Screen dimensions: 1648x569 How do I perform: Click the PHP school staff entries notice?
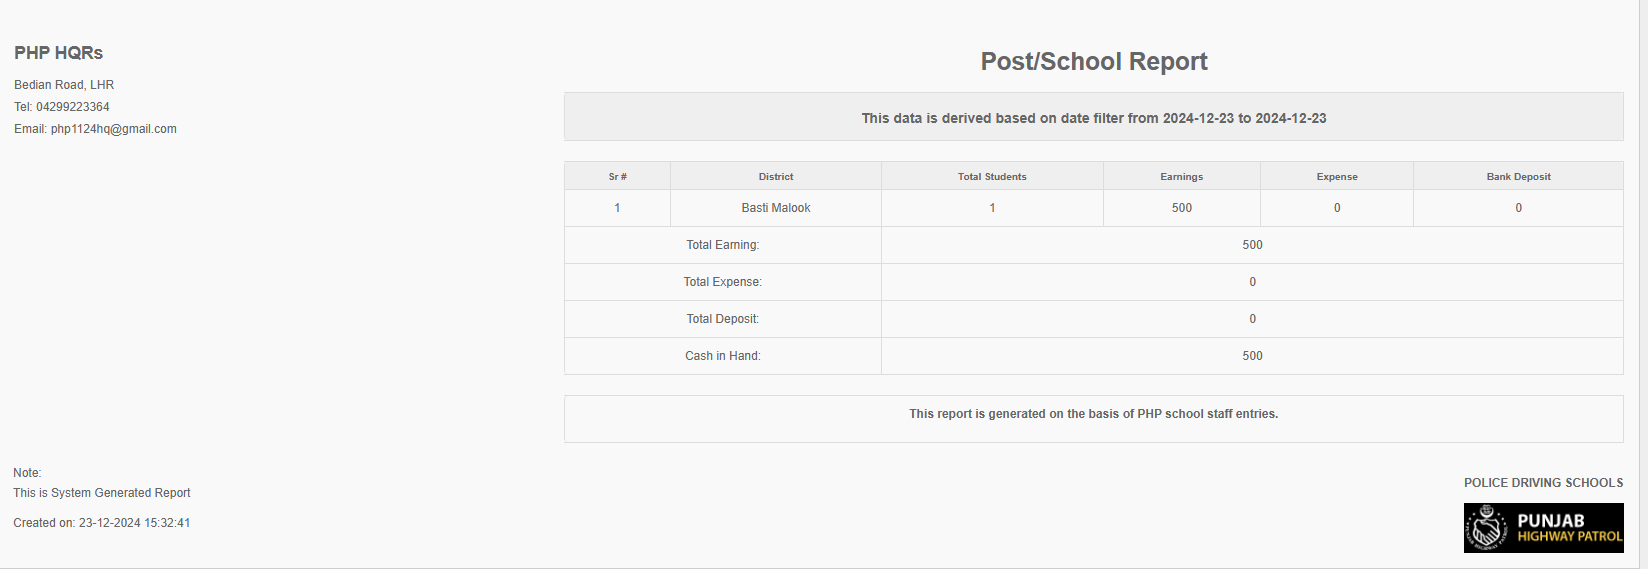(x=1094, y=414)
